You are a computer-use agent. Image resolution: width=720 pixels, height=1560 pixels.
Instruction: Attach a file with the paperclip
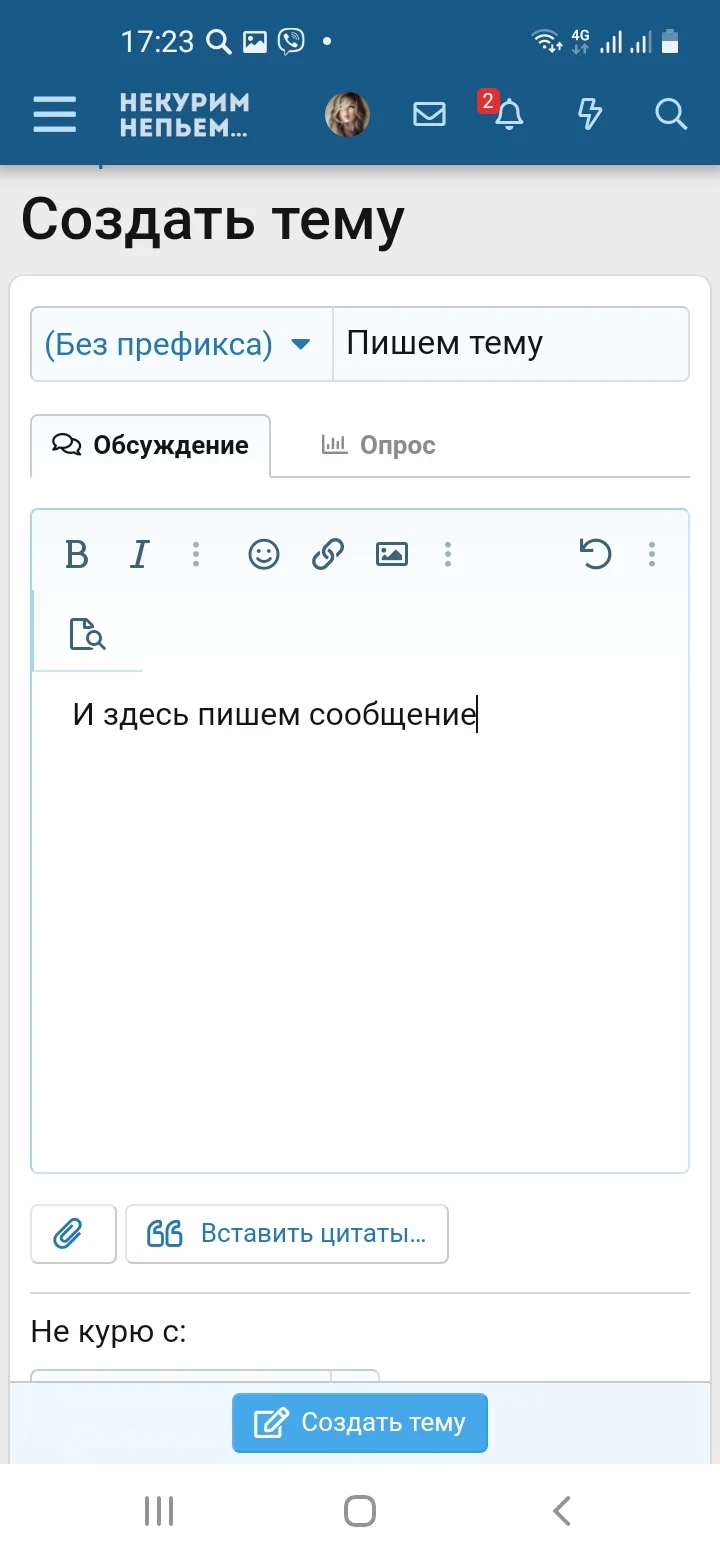72,1233
